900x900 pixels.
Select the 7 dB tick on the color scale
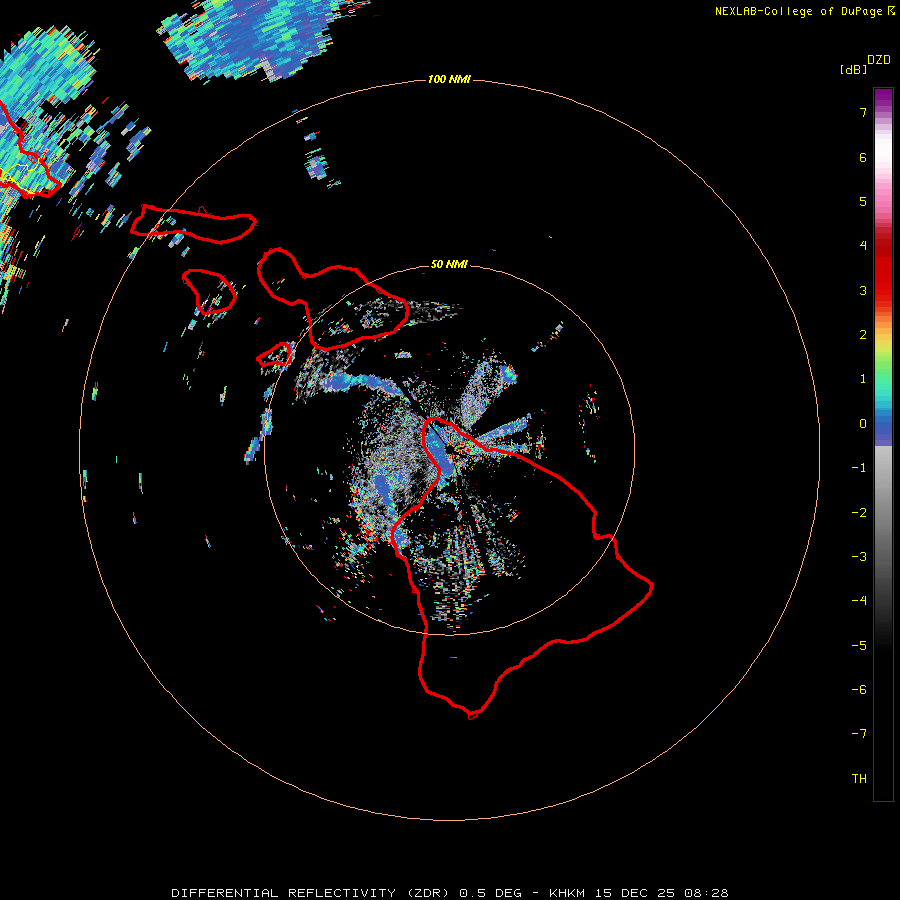pyautogui.click(x=863, y=112)
